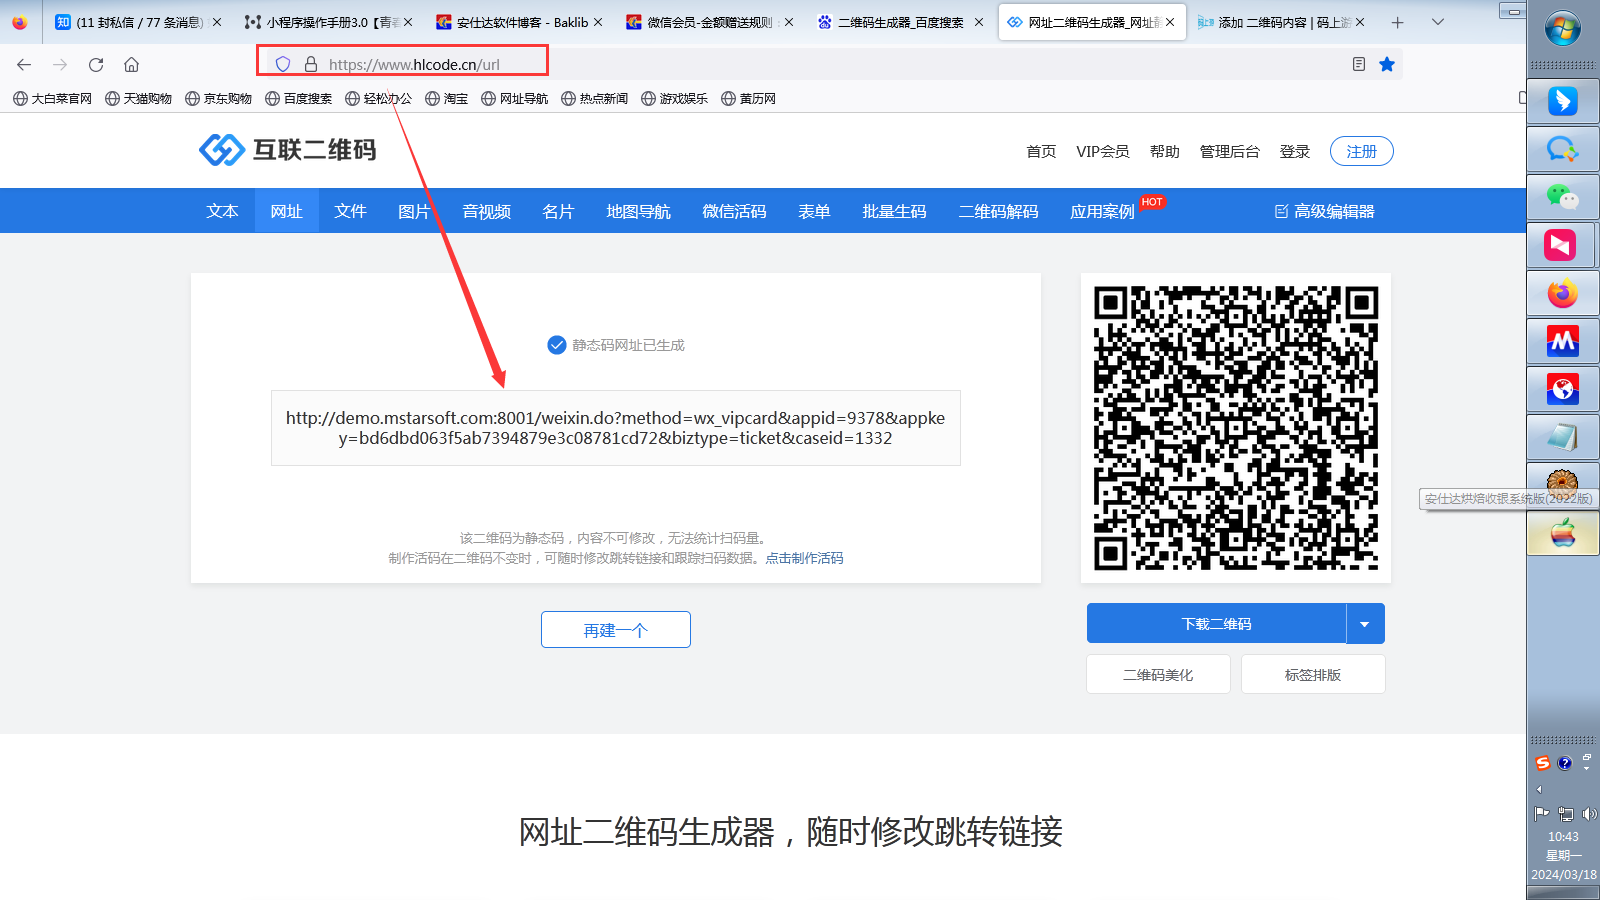Viewport: 1600px width, 900px height.
Task: Click the bookmark star icon
Action: pyautogui.click(x=1387, y=64)
